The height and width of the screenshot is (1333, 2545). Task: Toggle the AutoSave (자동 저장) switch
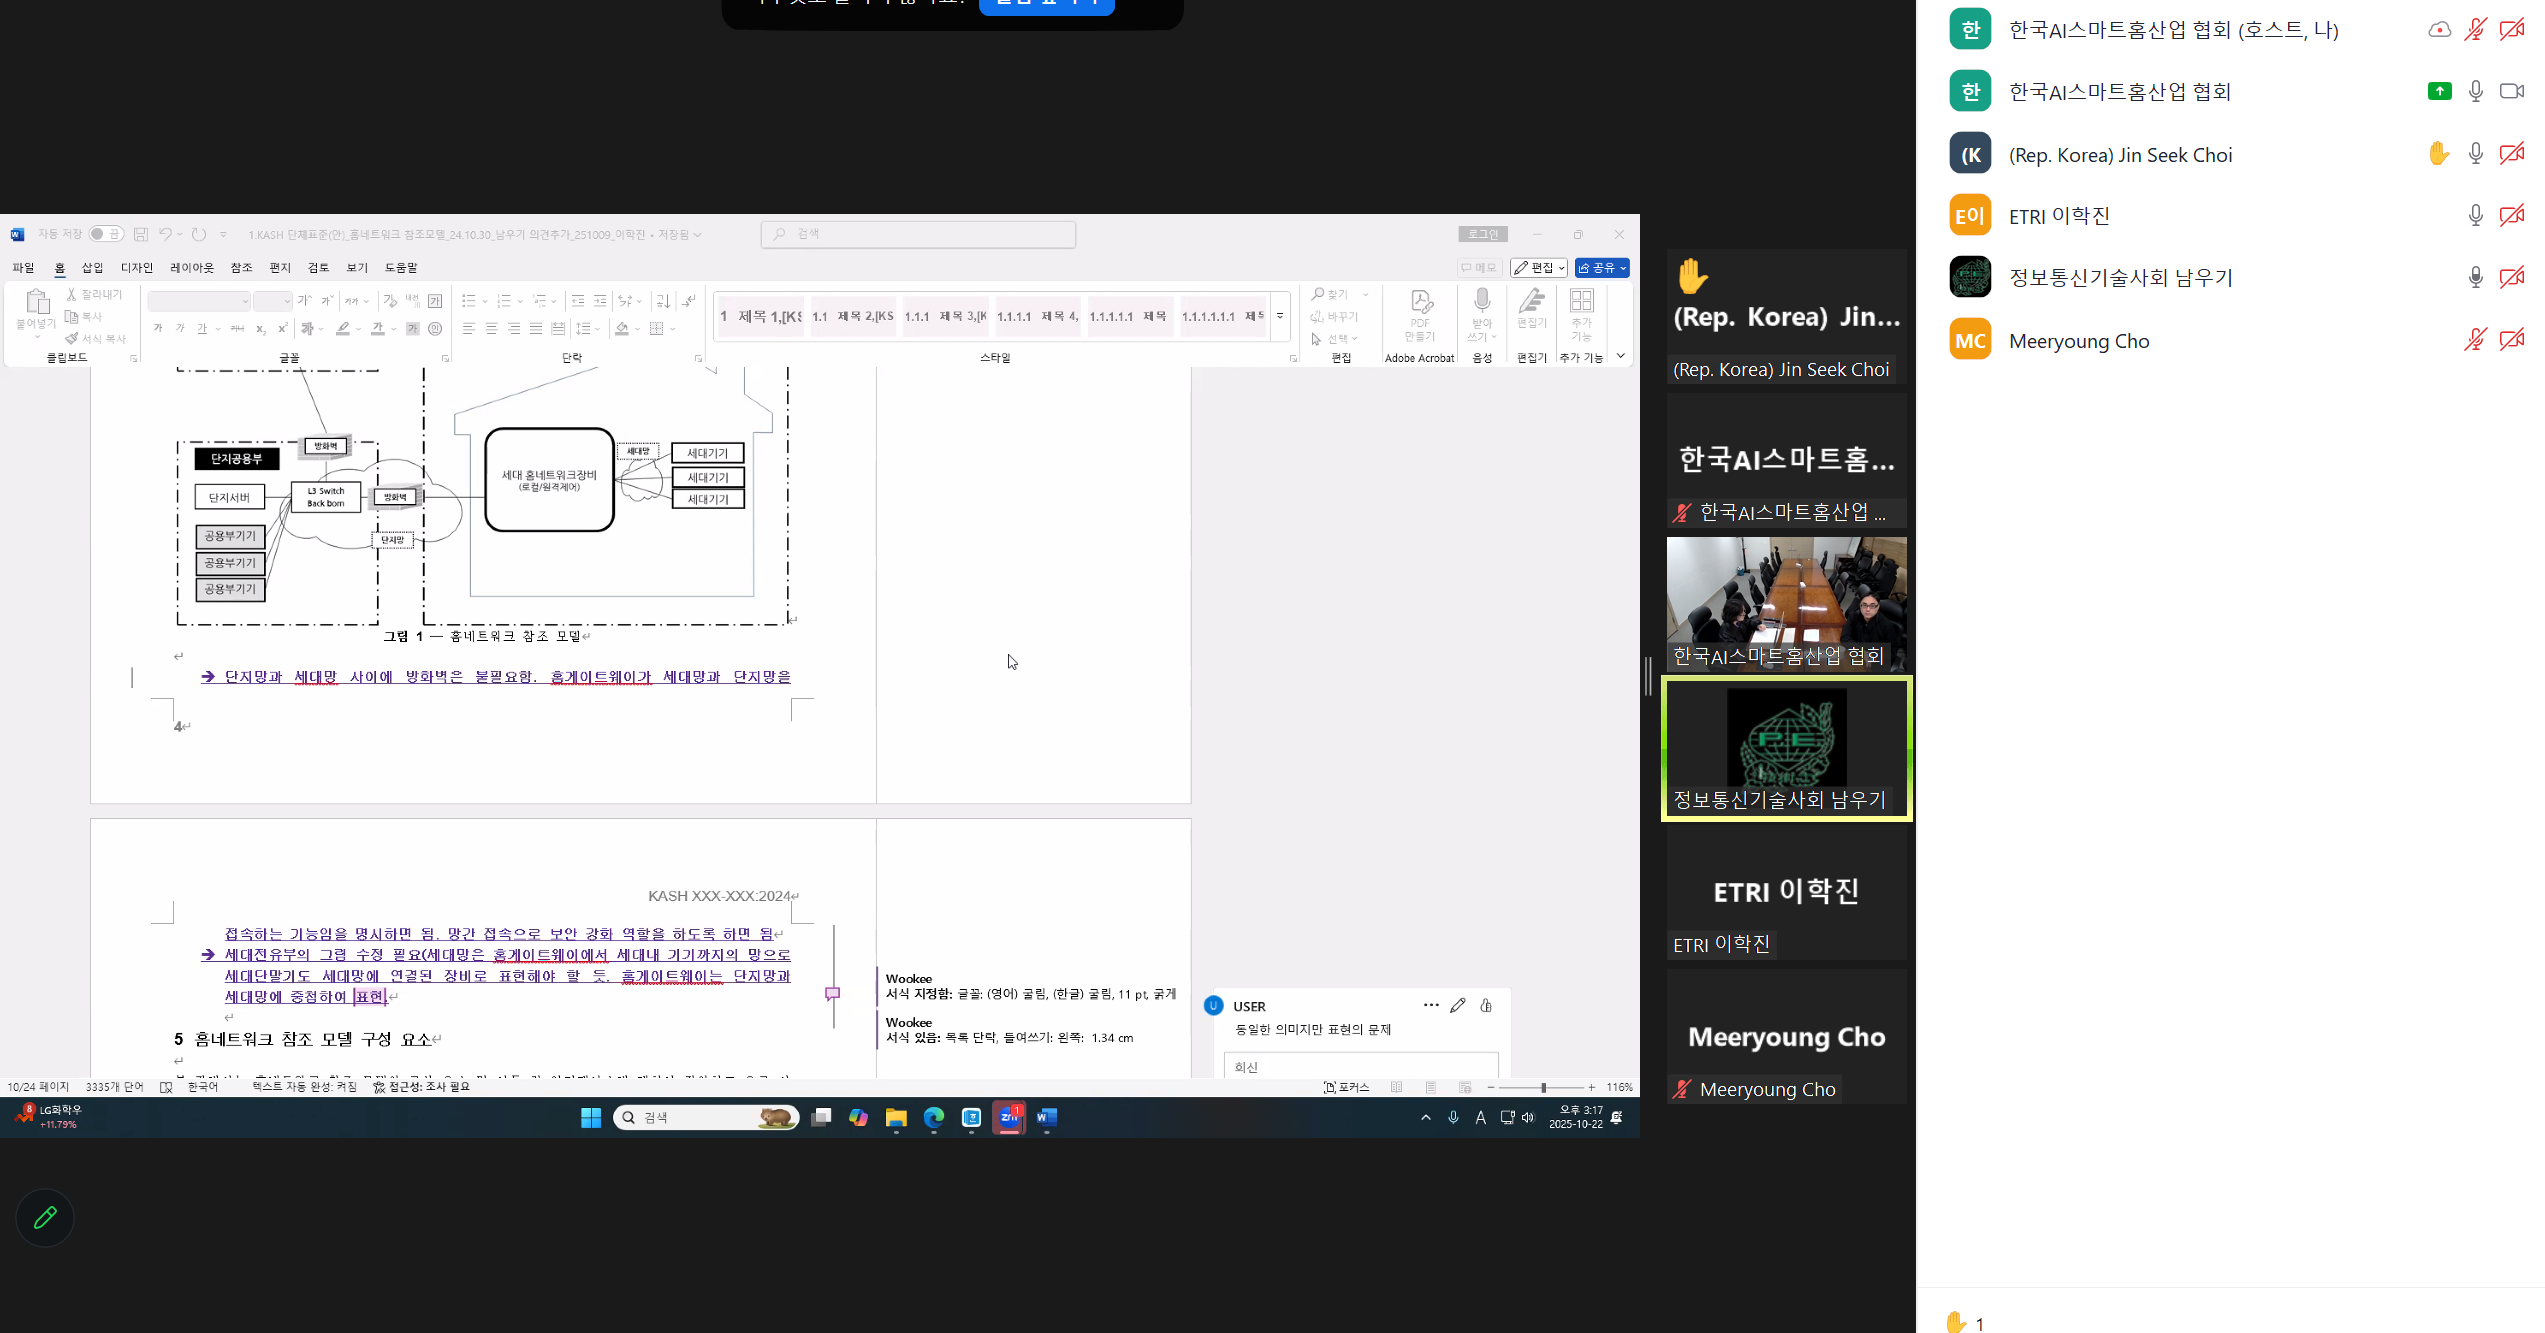click(x=106, y=234)
